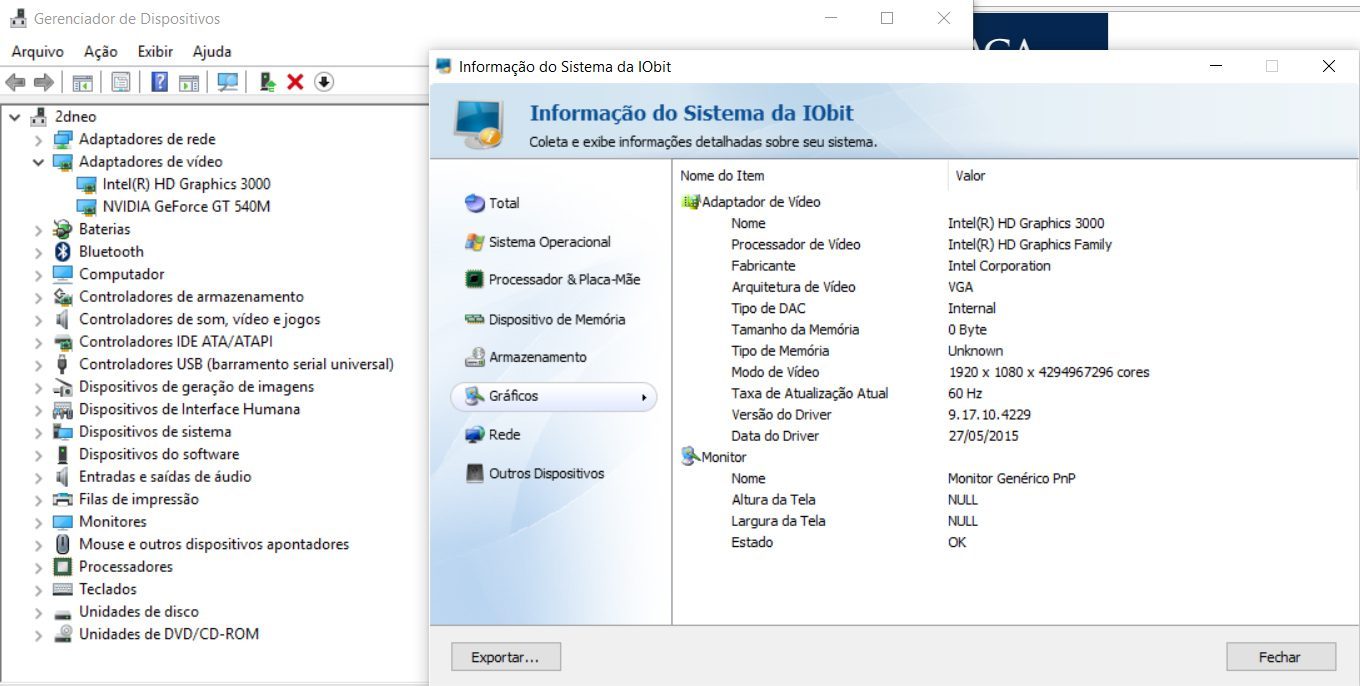The height and width of the screenshot is (686, 1360).
Task: Open Processador & Placa-Mãe section
Action: 564,280
